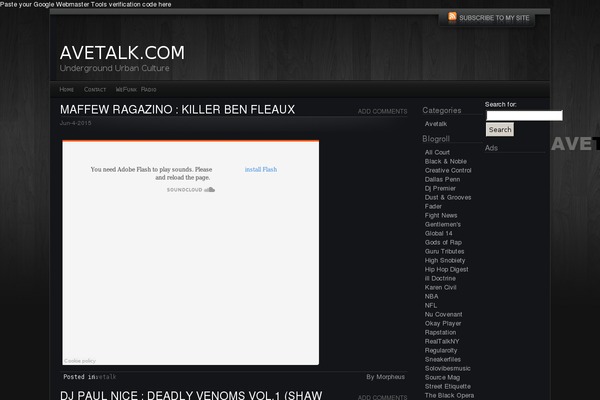The width and height of the screenshot is (600, 400).
Task: Open the Fader blogroll link
Action: 433,206
